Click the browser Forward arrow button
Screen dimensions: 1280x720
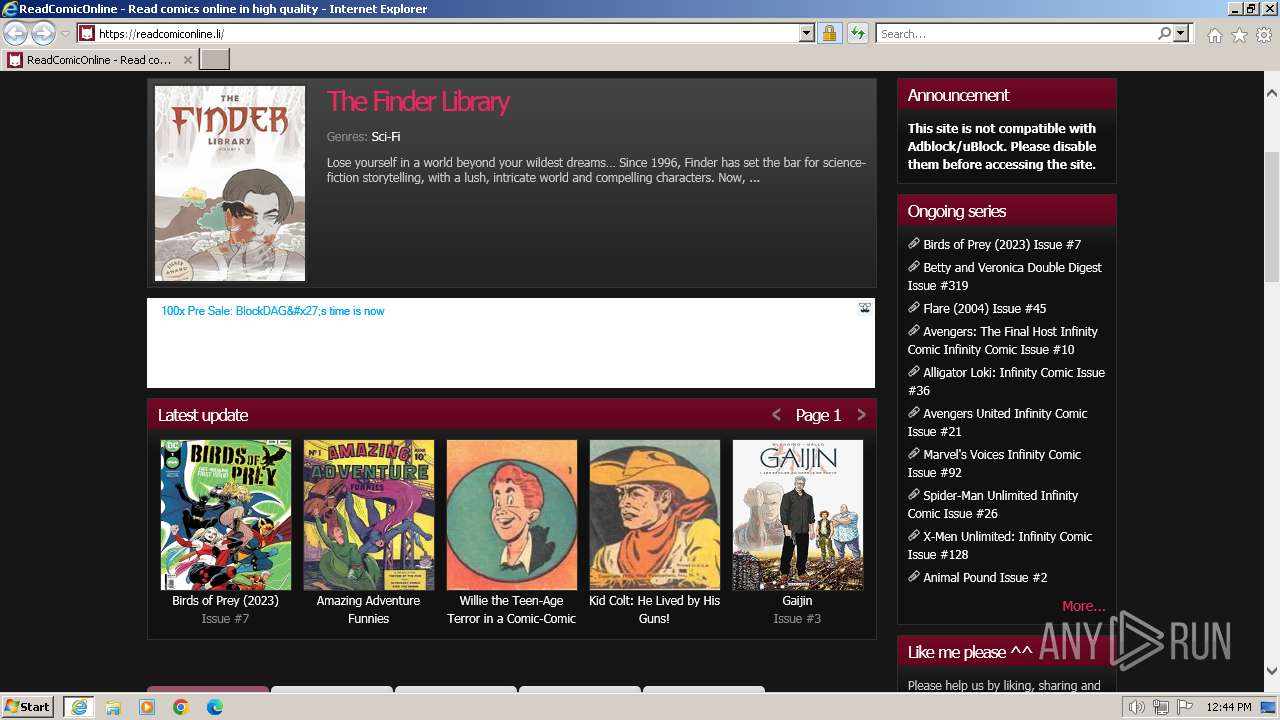(x=43, y=33)
